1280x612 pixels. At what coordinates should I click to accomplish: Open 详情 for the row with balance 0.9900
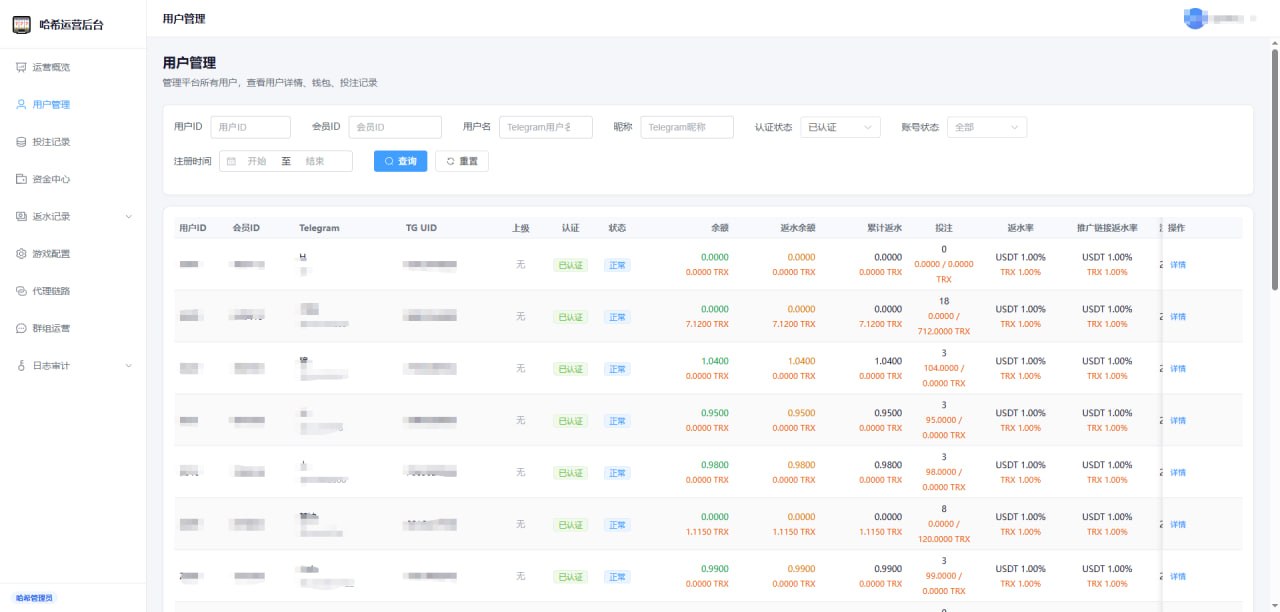(1178, 577)
